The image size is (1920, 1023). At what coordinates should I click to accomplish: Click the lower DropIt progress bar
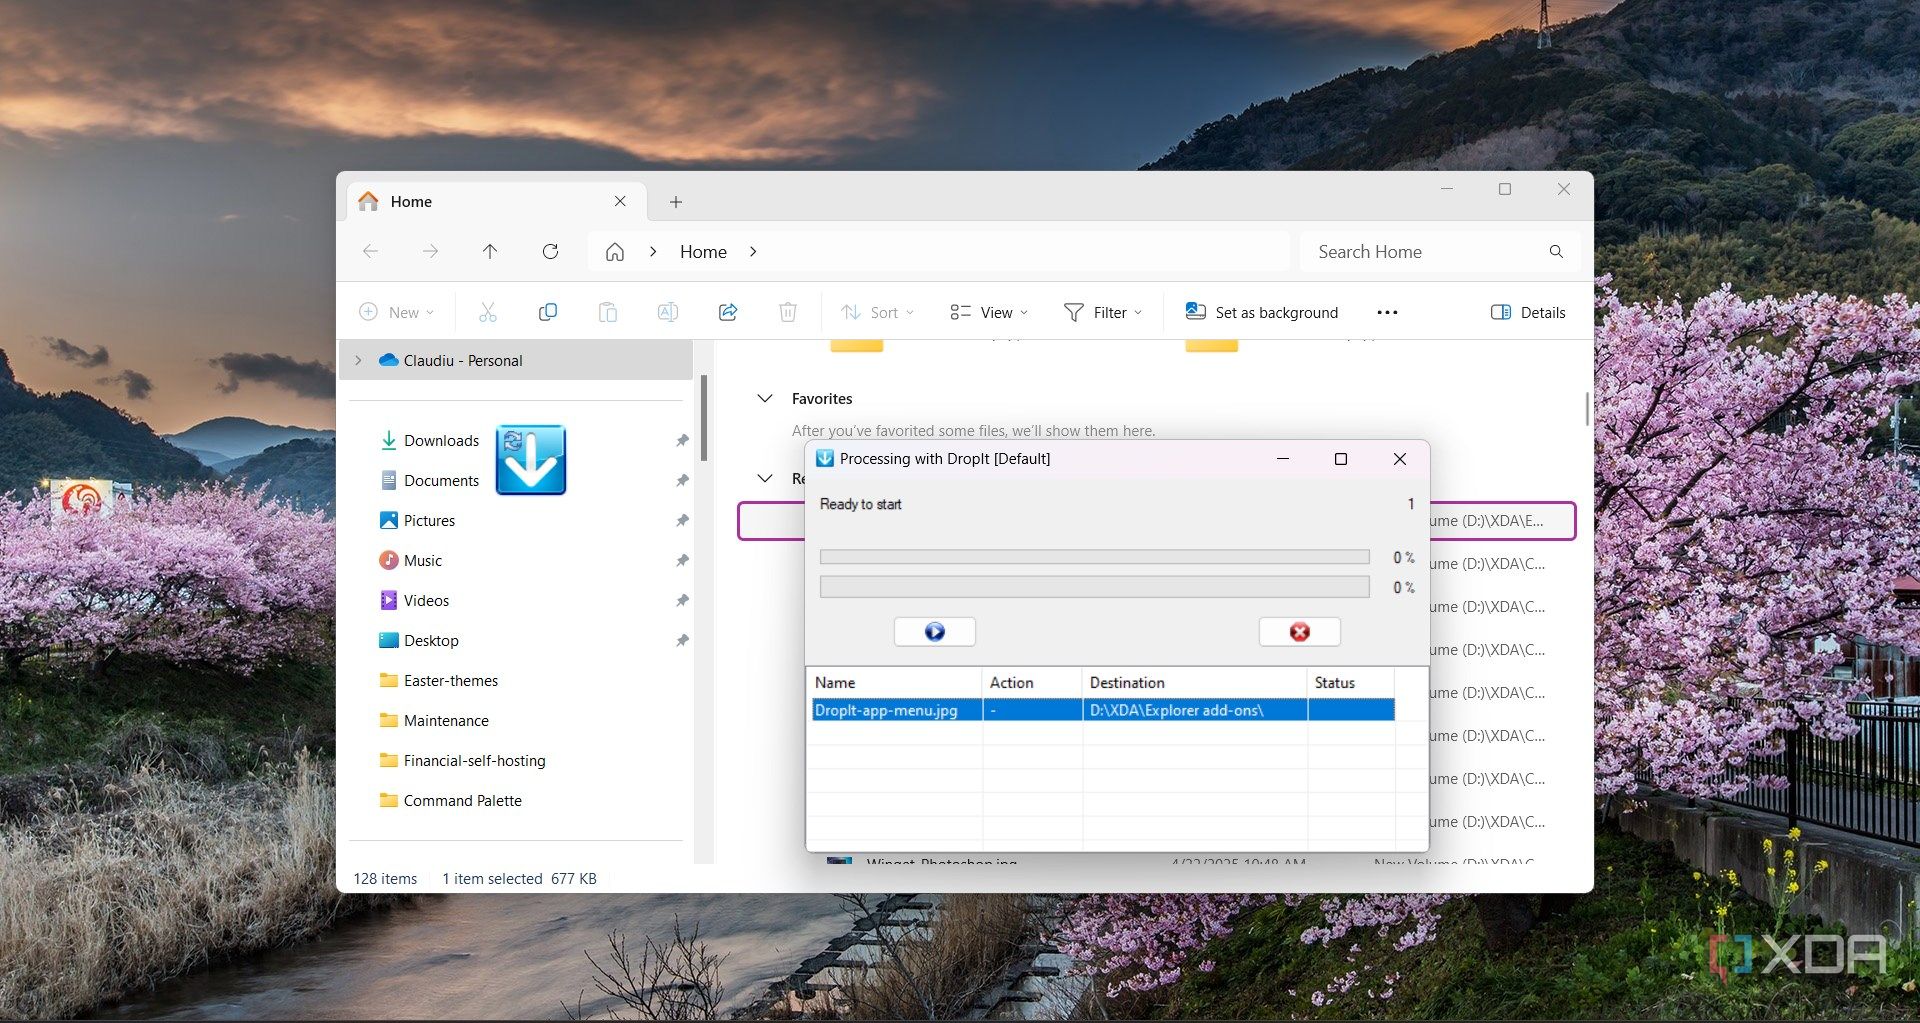(x=1094, y=587)
